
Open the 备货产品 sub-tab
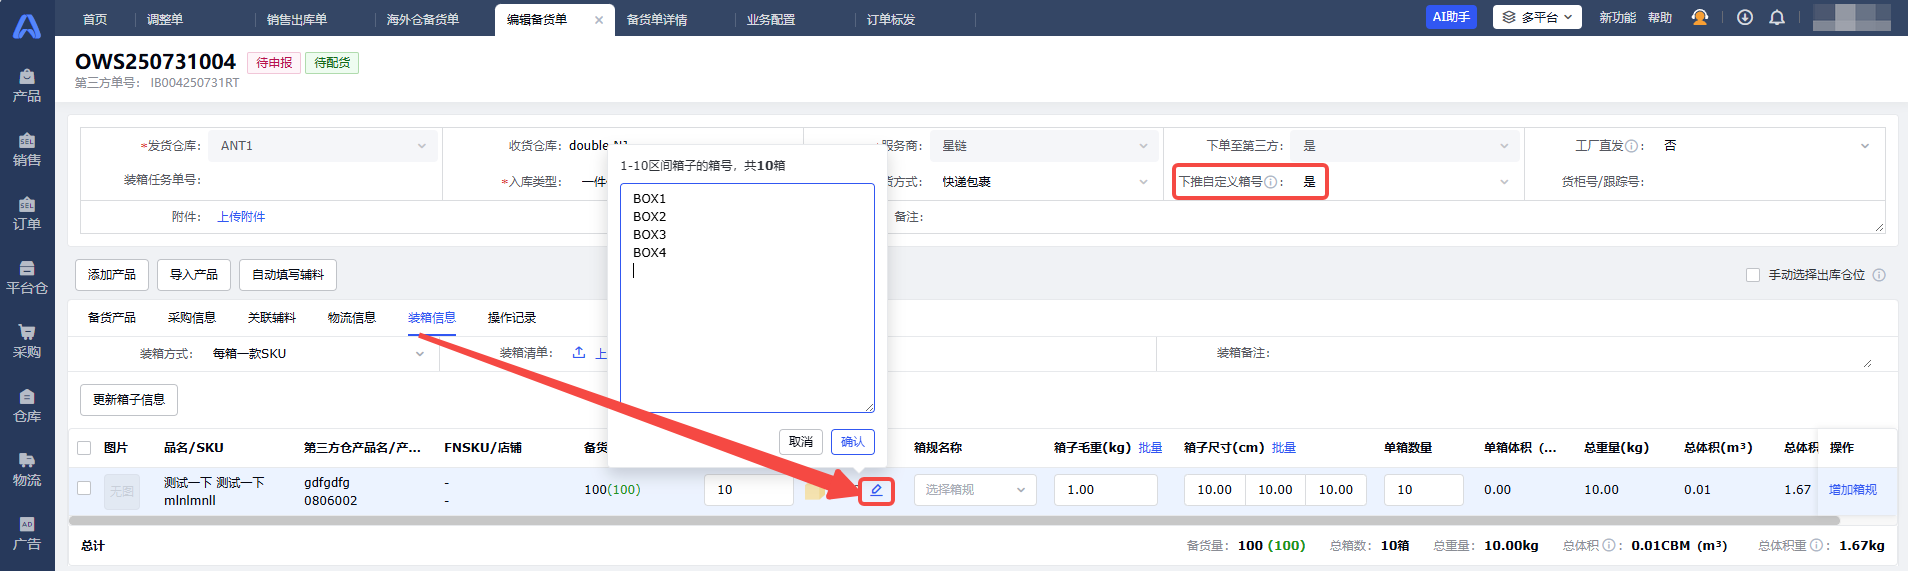112,318
